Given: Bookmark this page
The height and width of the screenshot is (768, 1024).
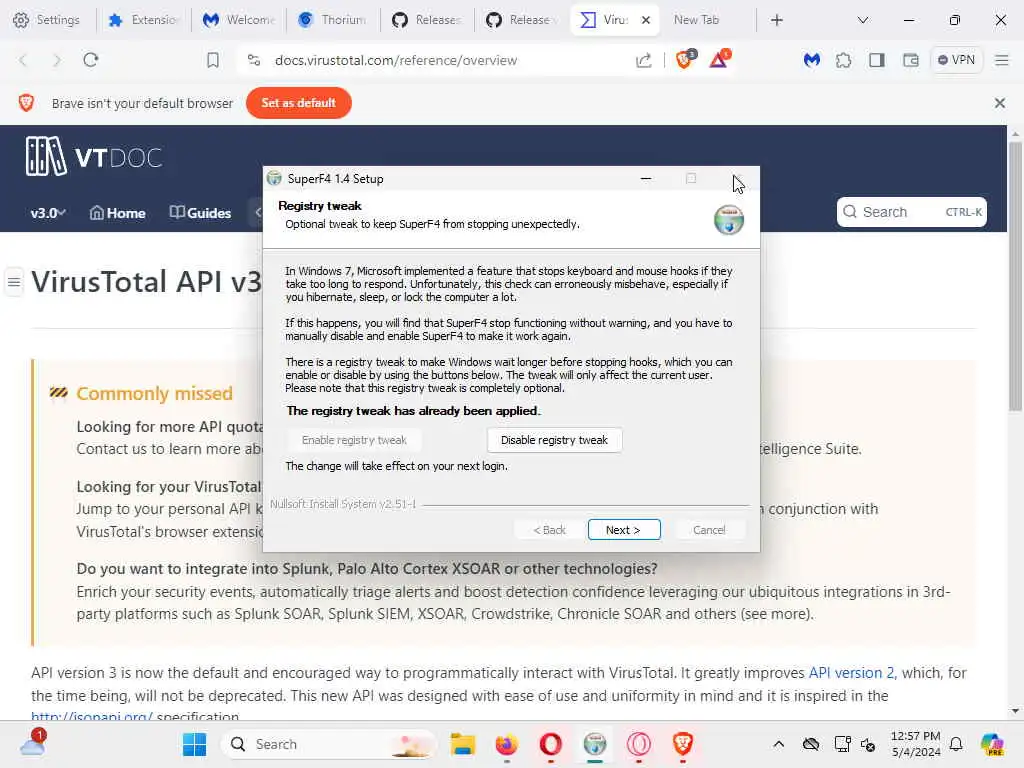Looking at the screenshot, I should pyautogui.click(x=213, y=60).
